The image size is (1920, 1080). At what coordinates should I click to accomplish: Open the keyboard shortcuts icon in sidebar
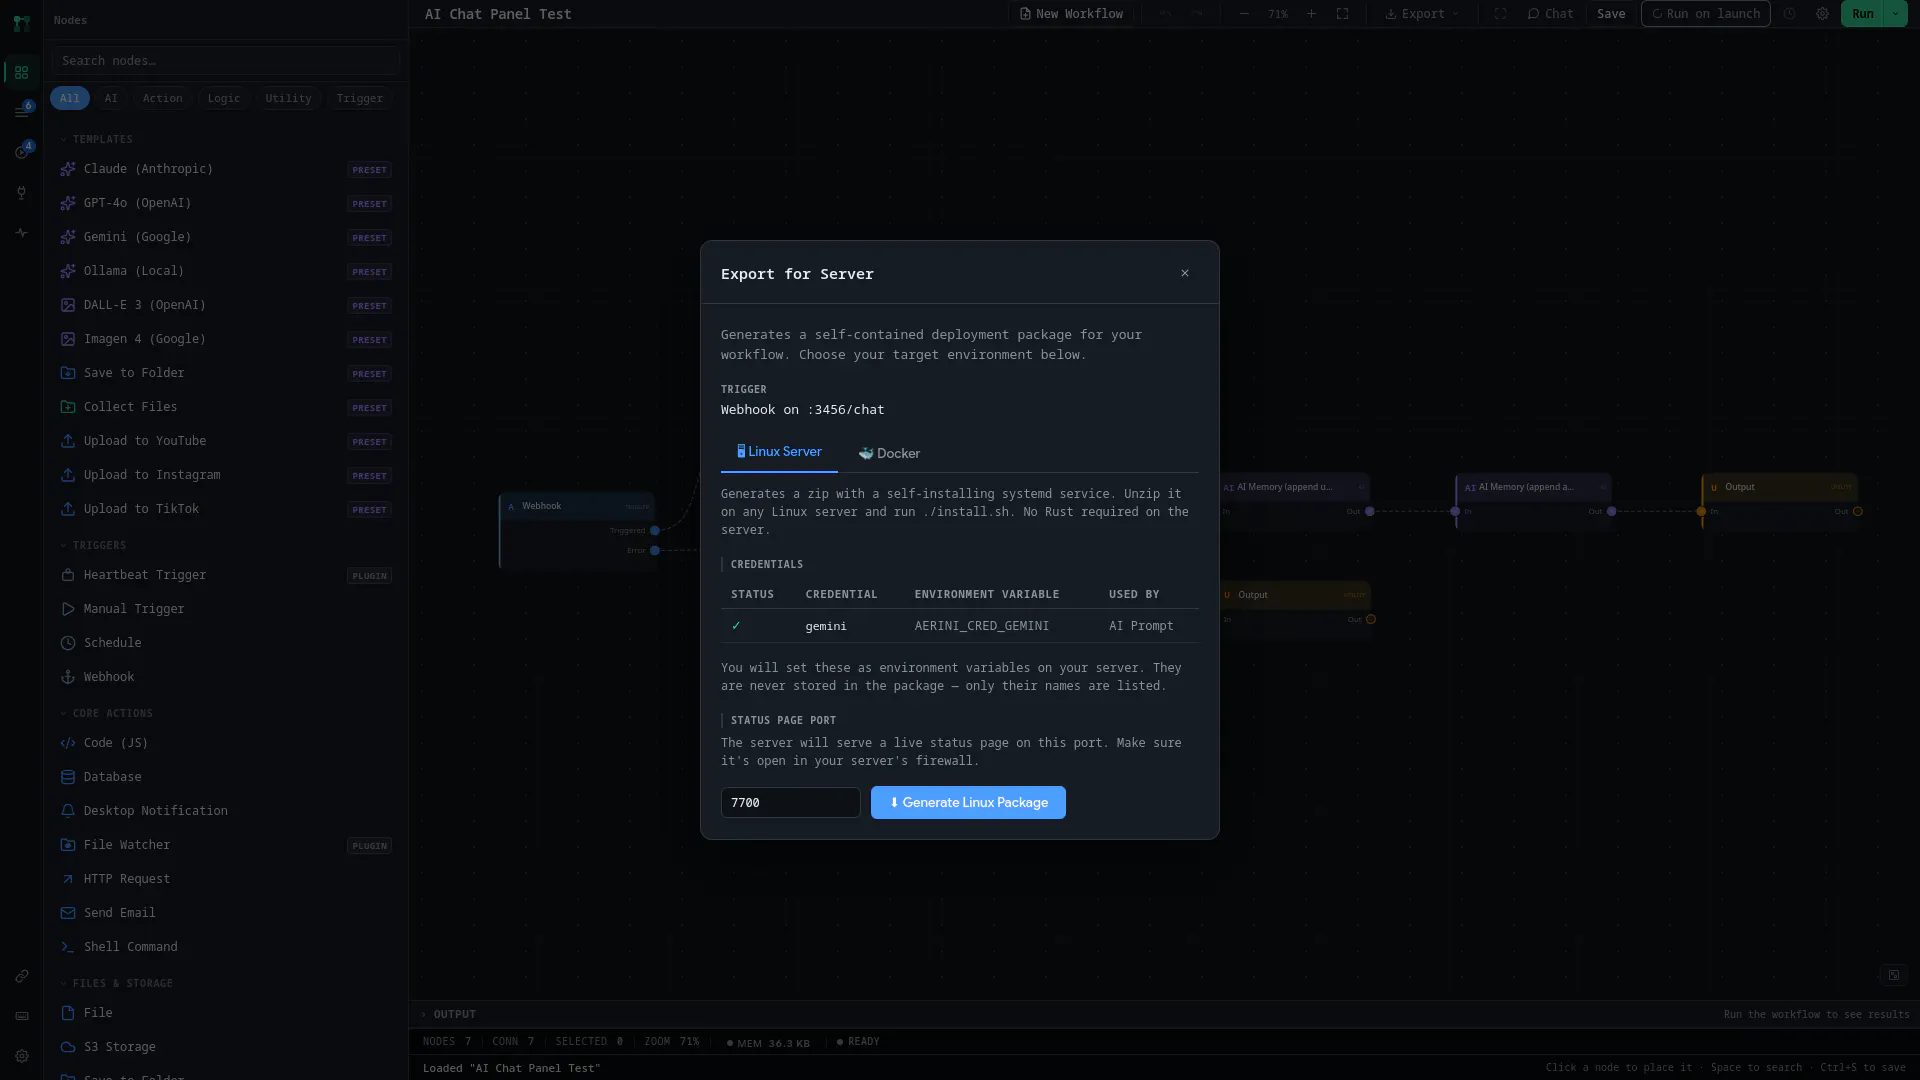click(x=21, y=1016)
